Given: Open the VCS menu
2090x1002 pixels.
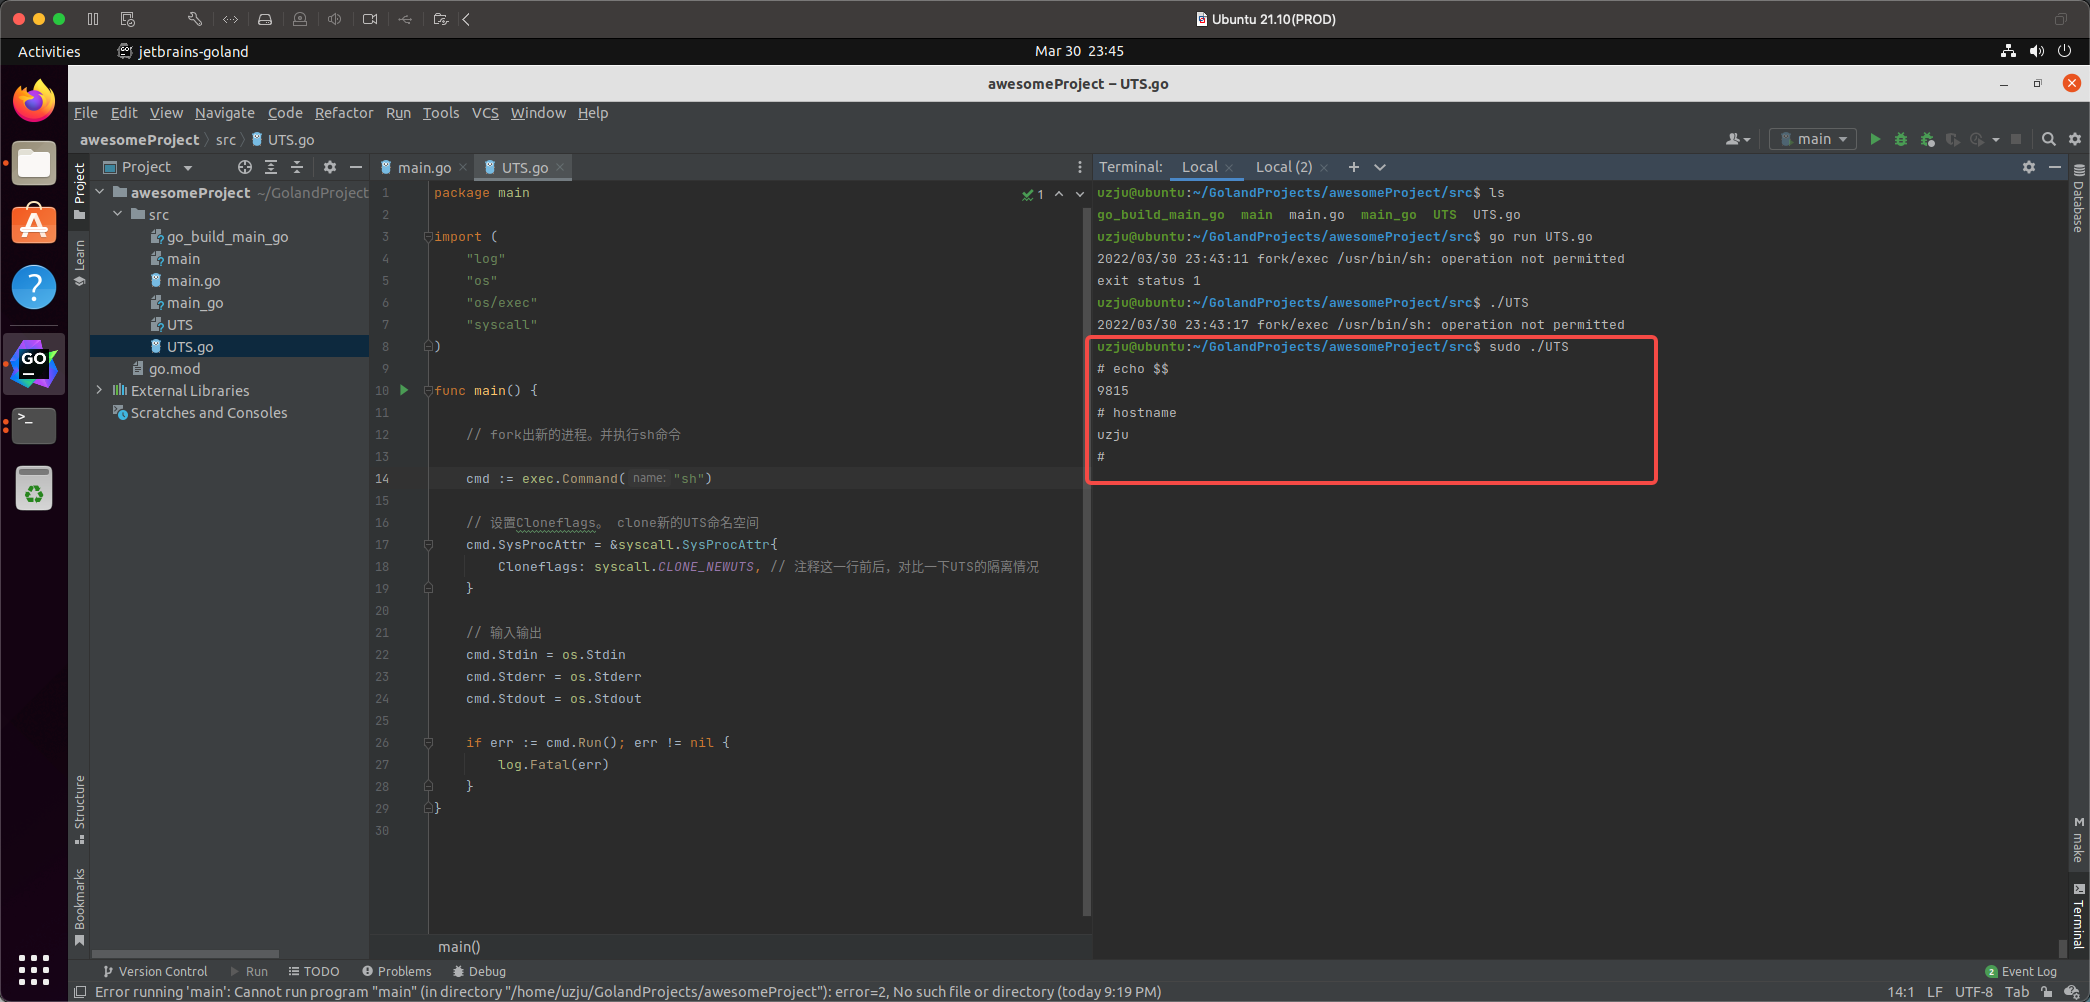Looking at the screenshot, I should tap(485, 113).
